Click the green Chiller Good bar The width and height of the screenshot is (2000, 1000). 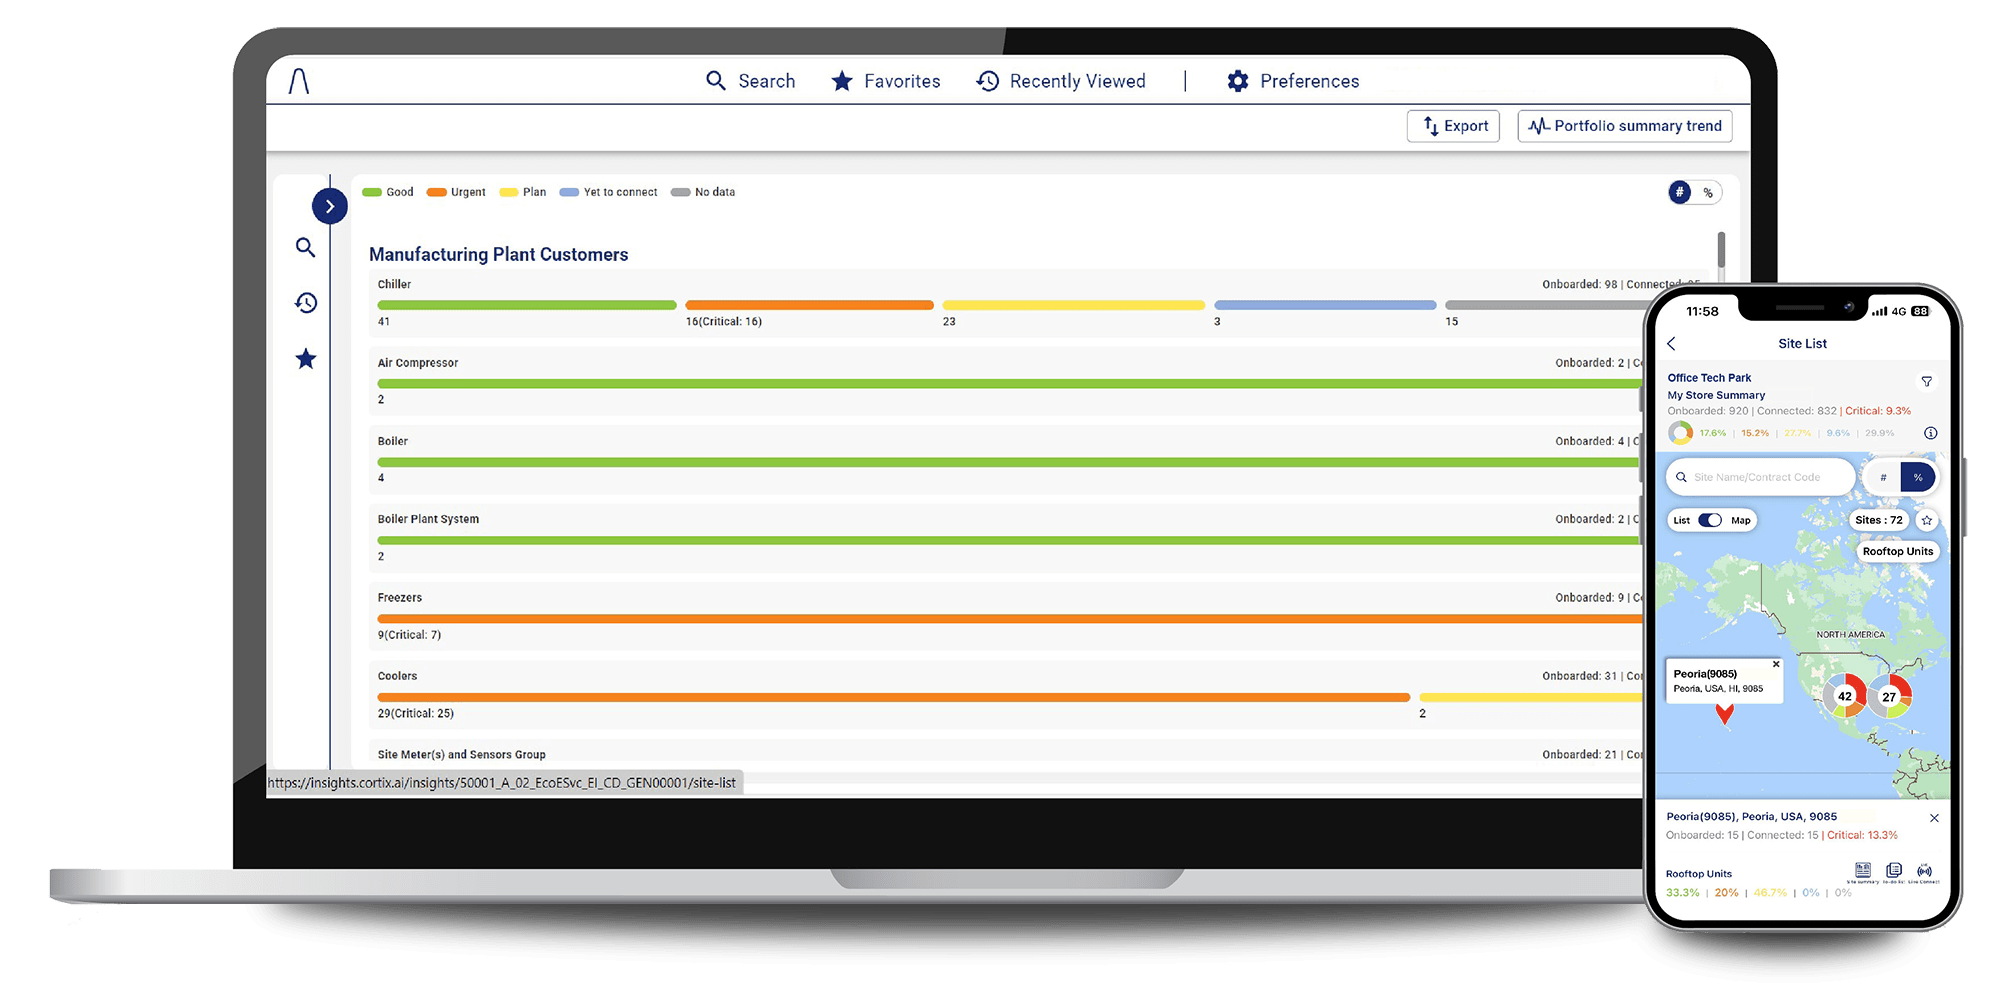tap(526, 305)
